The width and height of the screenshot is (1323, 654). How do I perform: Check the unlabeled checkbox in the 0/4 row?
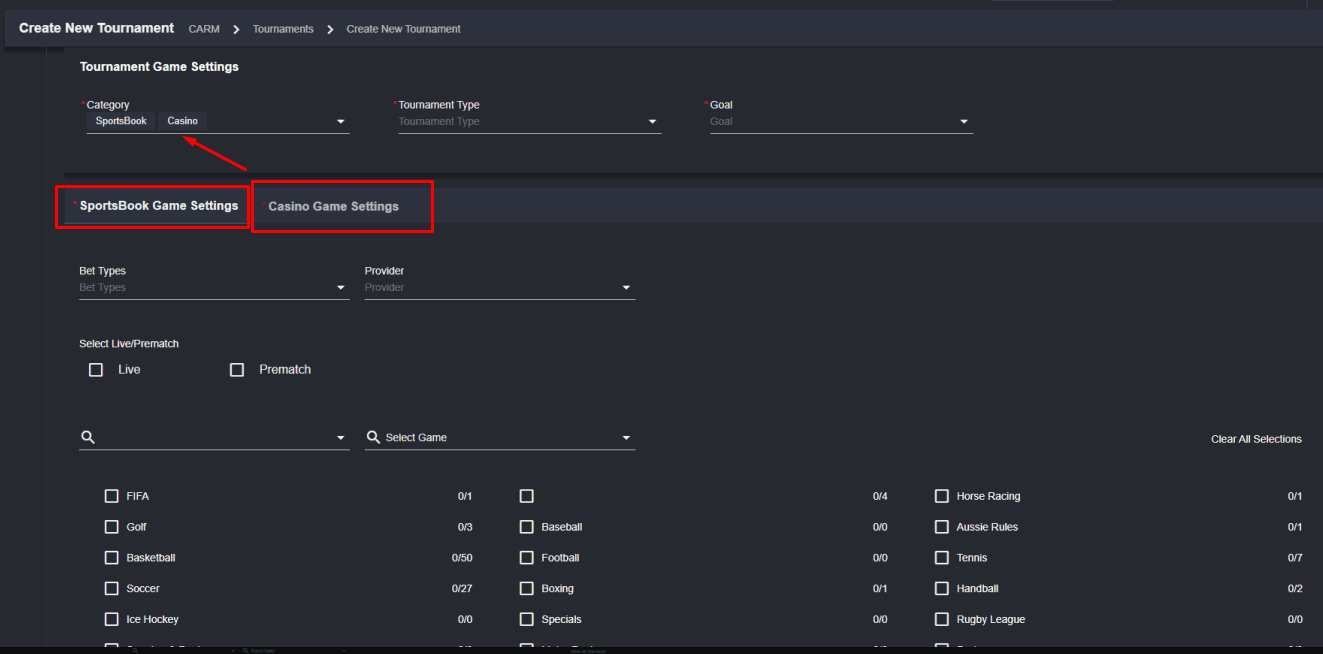pyautogui.click(x=527, y=496)
